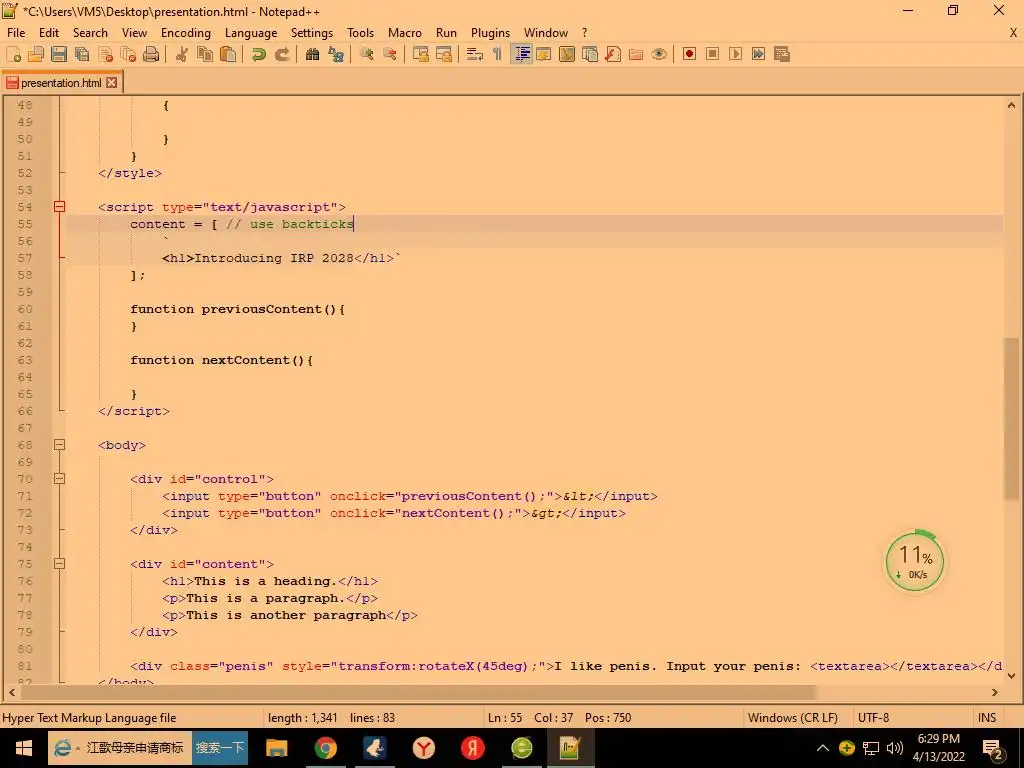Click the vertical scrollbar up arrow

tap(1011, 104)
